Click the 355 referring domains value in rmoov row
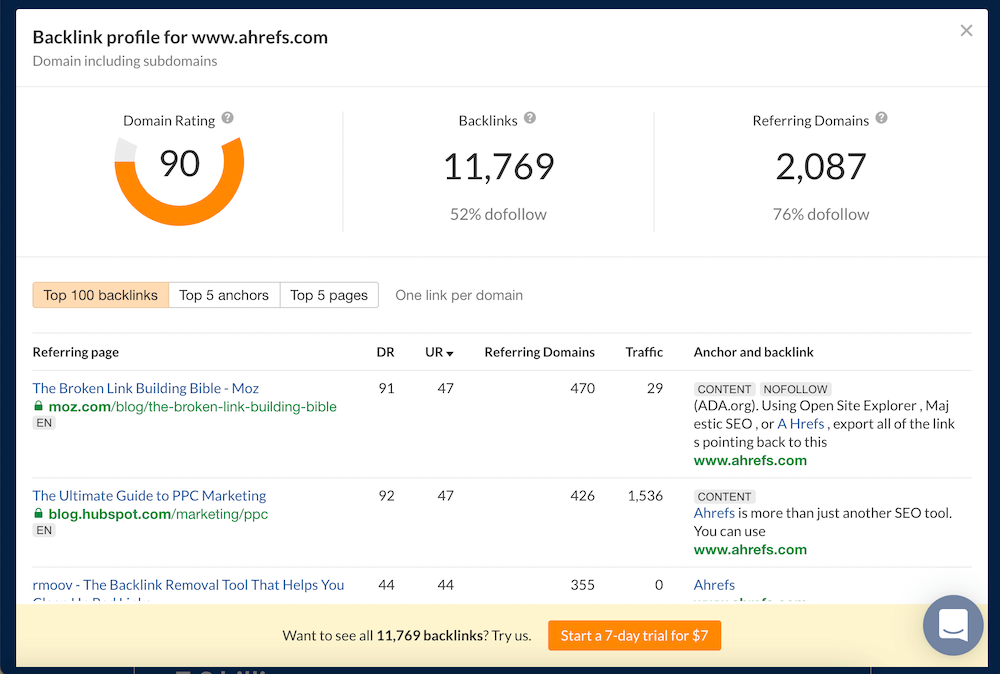This screenshot has height=674, width=1000. tap(582, 585)
